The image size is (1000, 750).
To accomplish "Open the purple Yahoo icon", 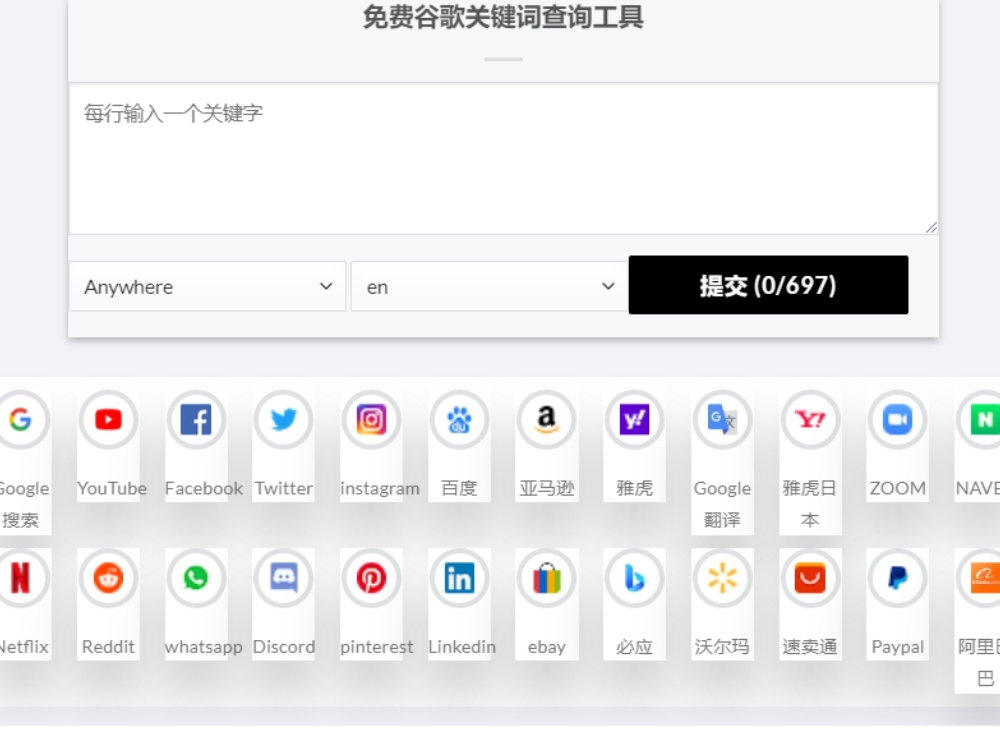I will tap(635, 420).
